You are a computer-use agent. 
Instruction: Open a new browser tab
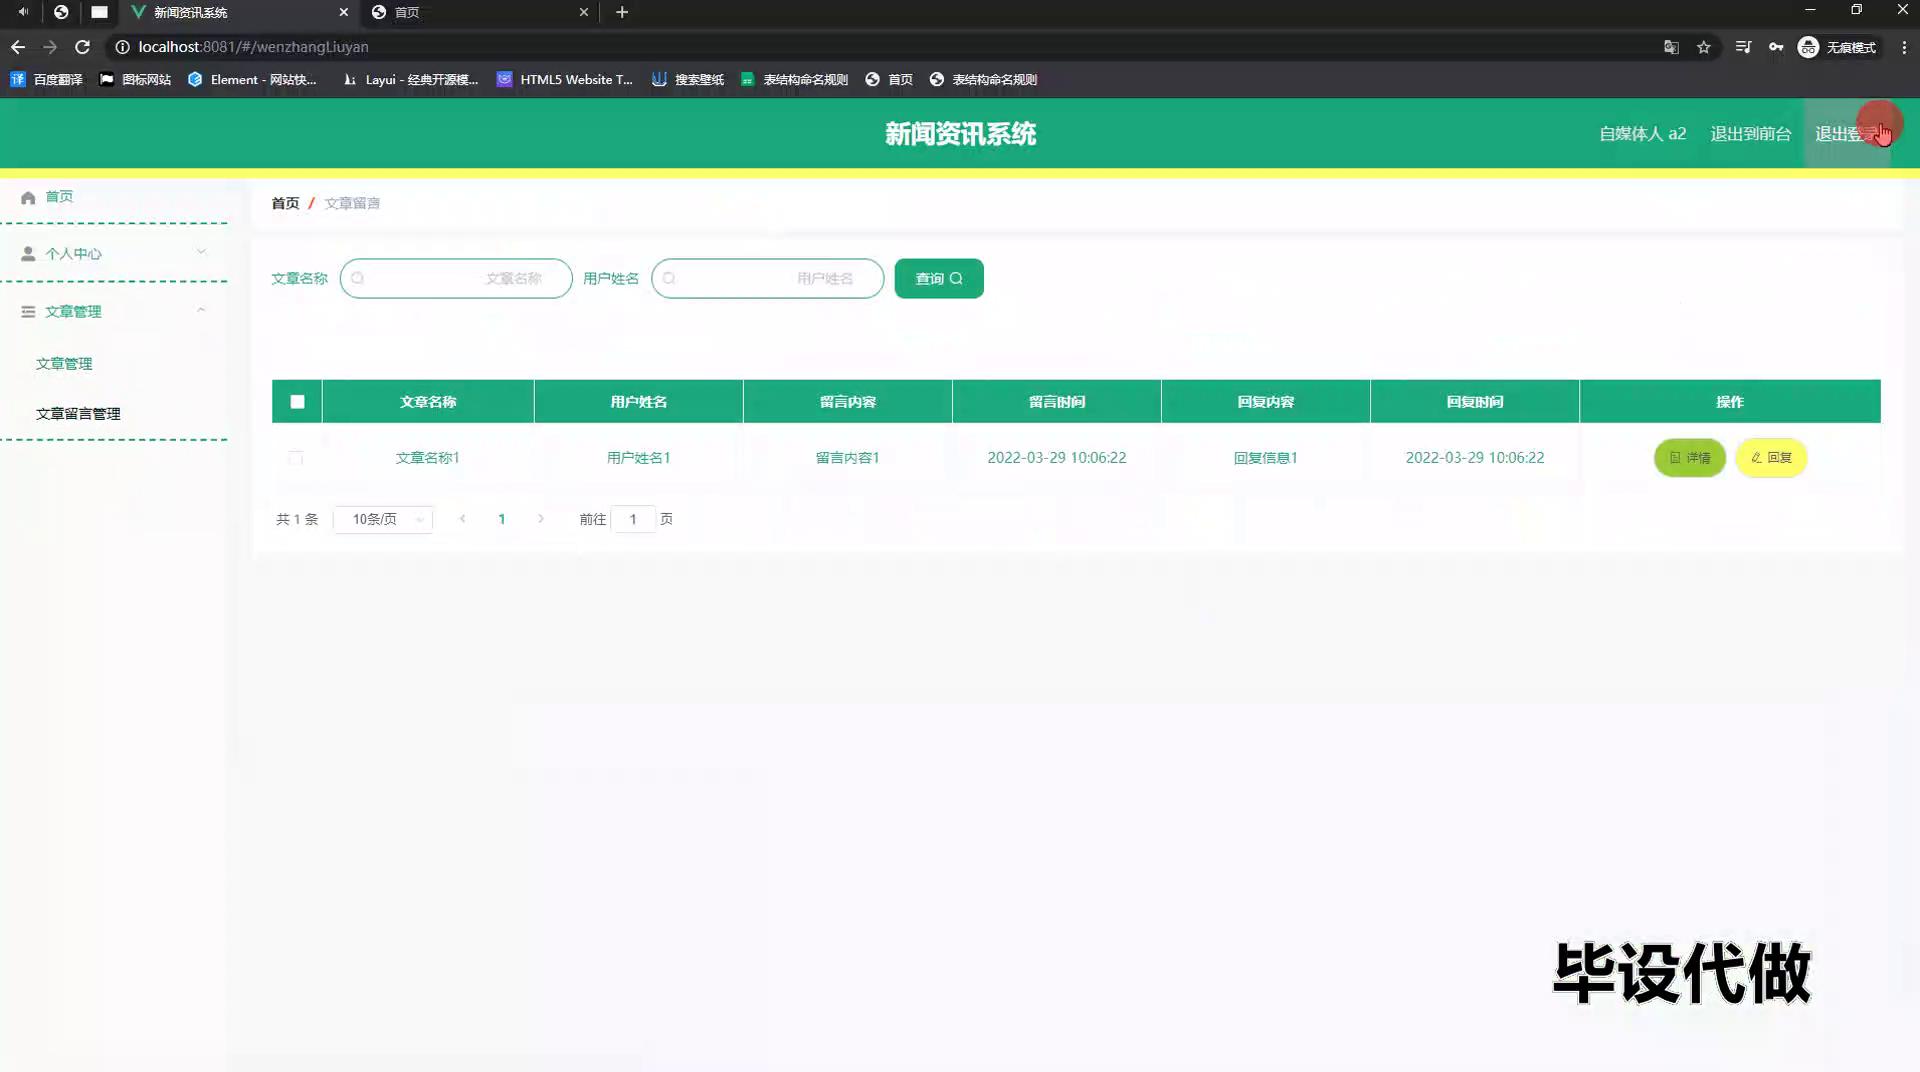622,12
